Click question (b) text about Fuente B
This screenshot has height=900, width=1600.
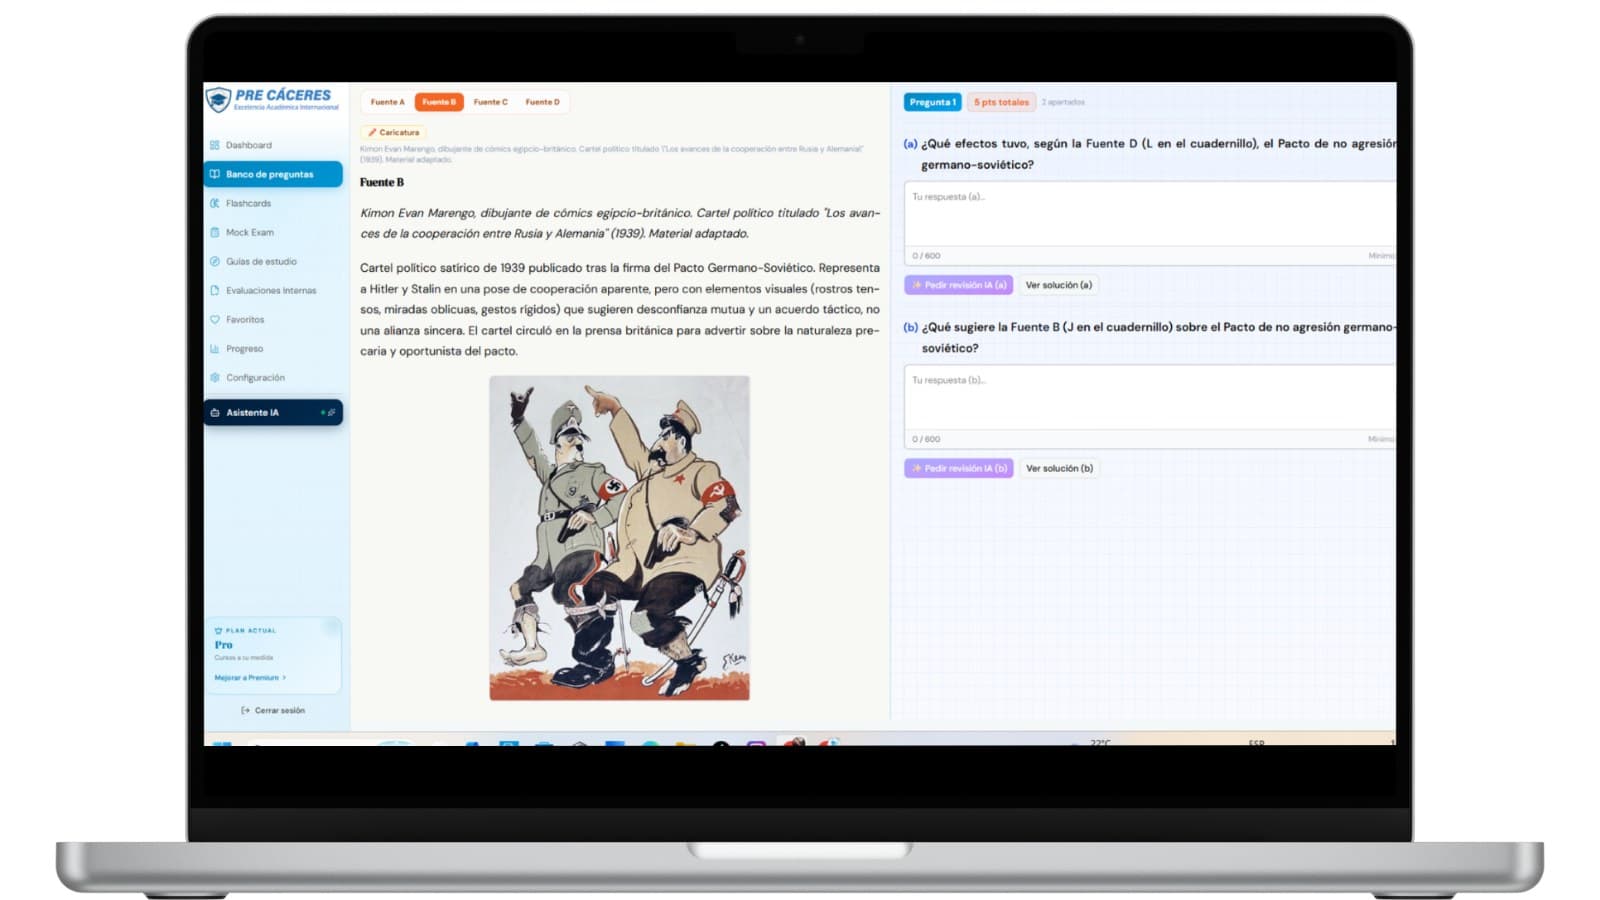(1158, 337)
